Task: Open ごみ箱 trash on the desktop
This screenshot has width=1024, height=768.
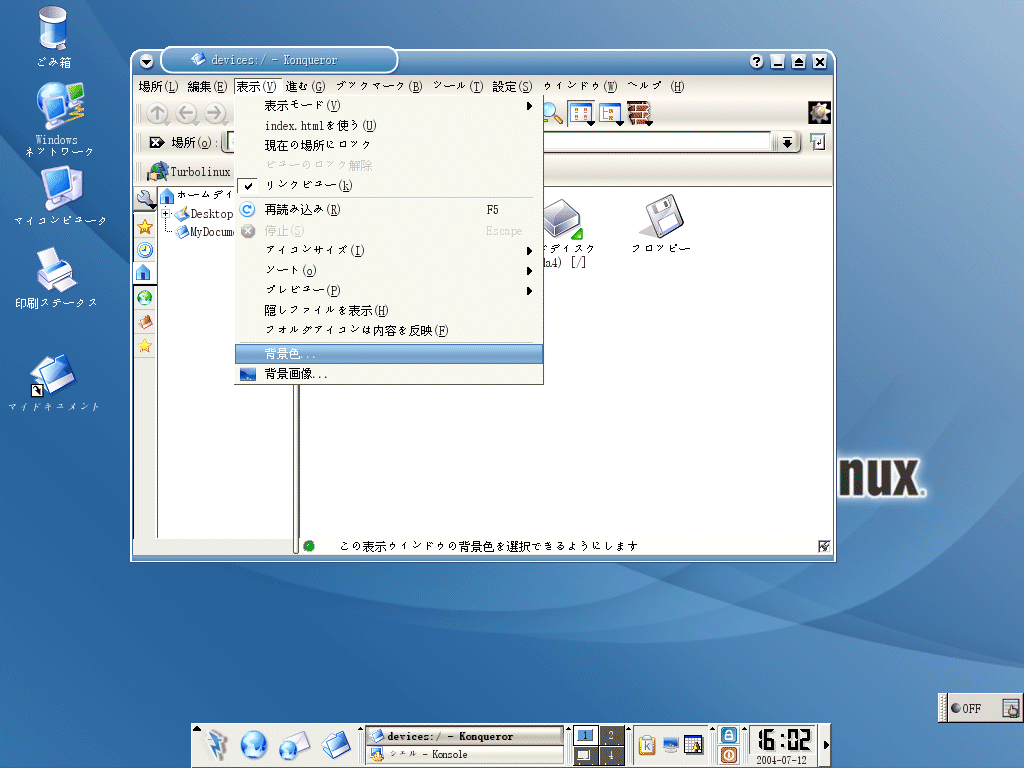Action: [x=54, y=37]
